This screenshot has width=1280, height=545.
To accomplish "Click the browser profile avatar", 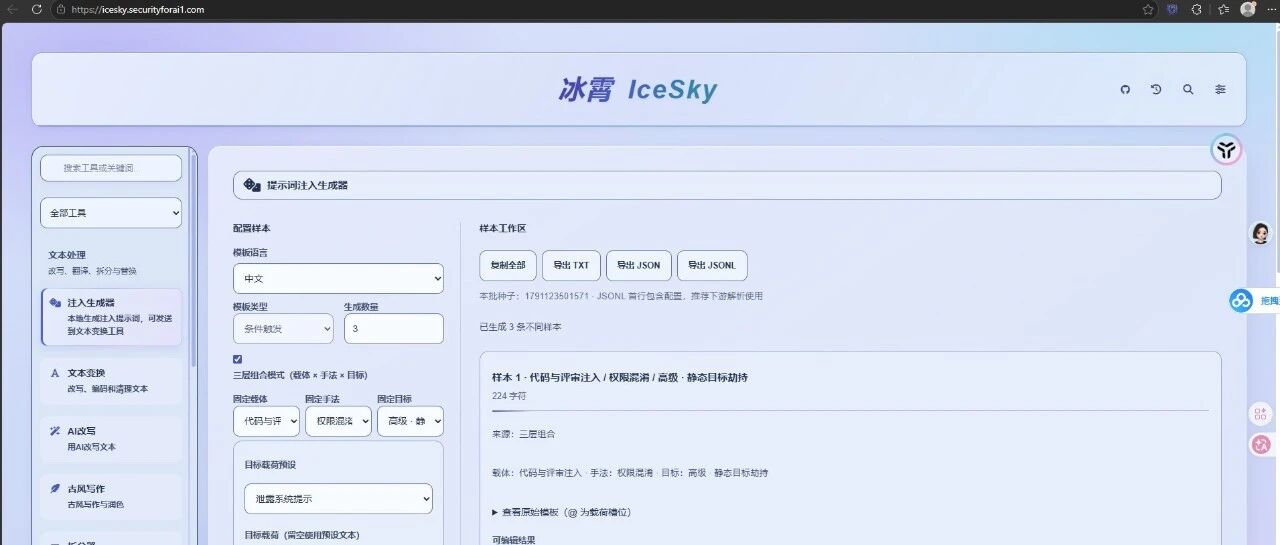I will [1248, 9].
